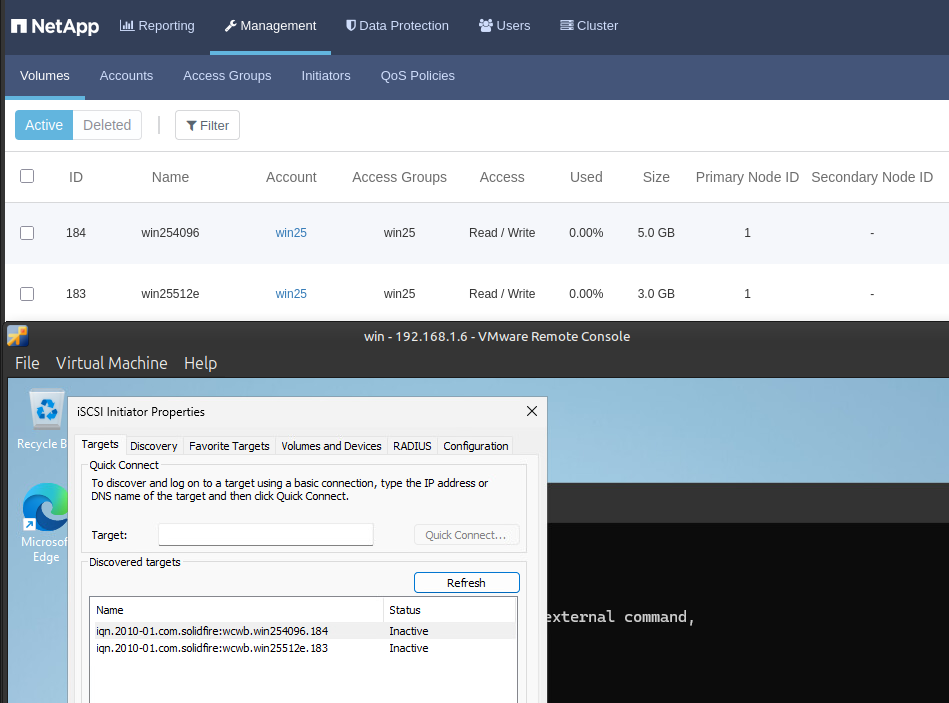Switch to Volumes and Devices tab

coord(331,446)
